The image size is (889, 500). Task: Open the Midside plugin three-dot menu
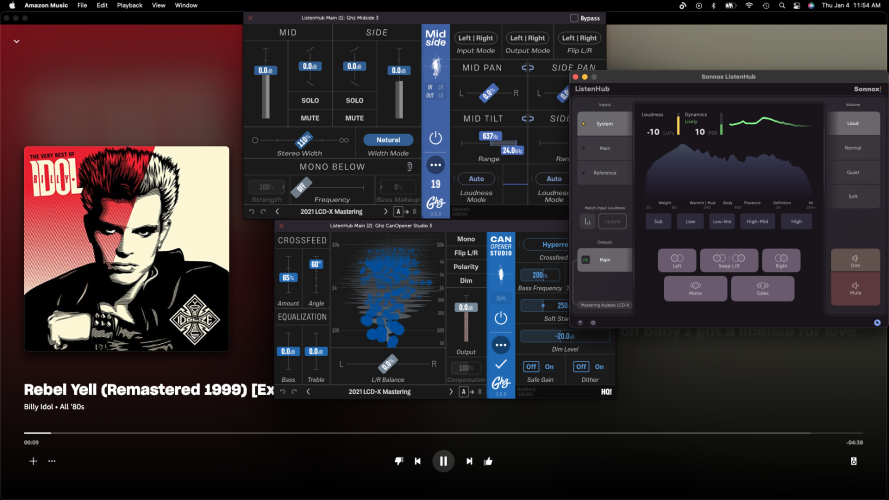(435, 165)
